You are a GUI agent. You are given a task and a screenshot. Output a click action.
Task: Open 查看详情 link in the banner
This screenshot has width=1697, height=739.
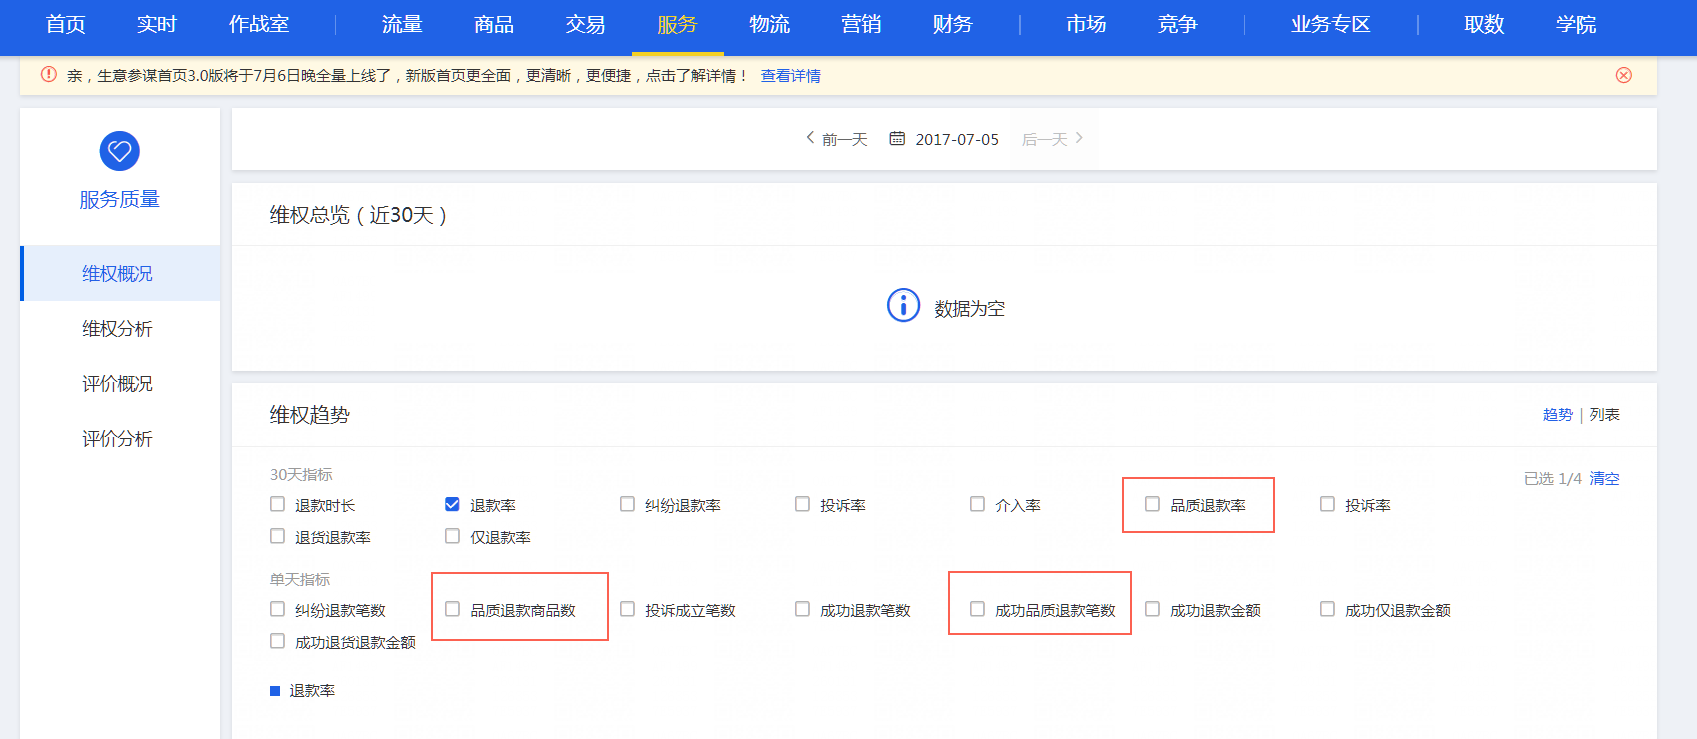coord(790,76)
